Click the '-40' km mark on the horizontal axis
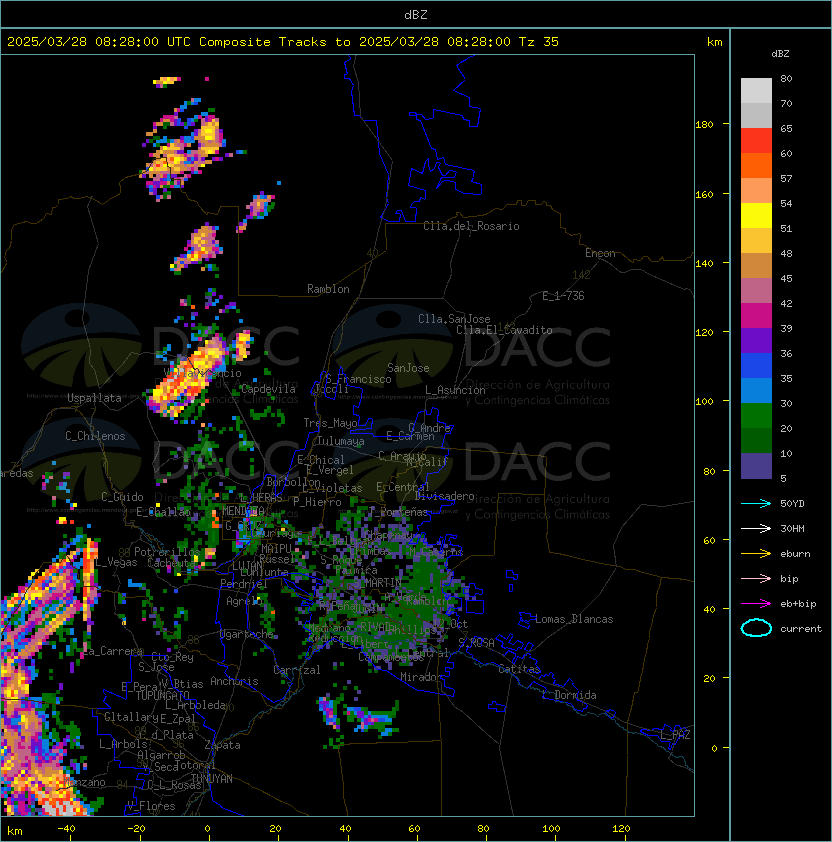This screenshot has height=842, width=832. pyautogui.click(x=66, y=829)
